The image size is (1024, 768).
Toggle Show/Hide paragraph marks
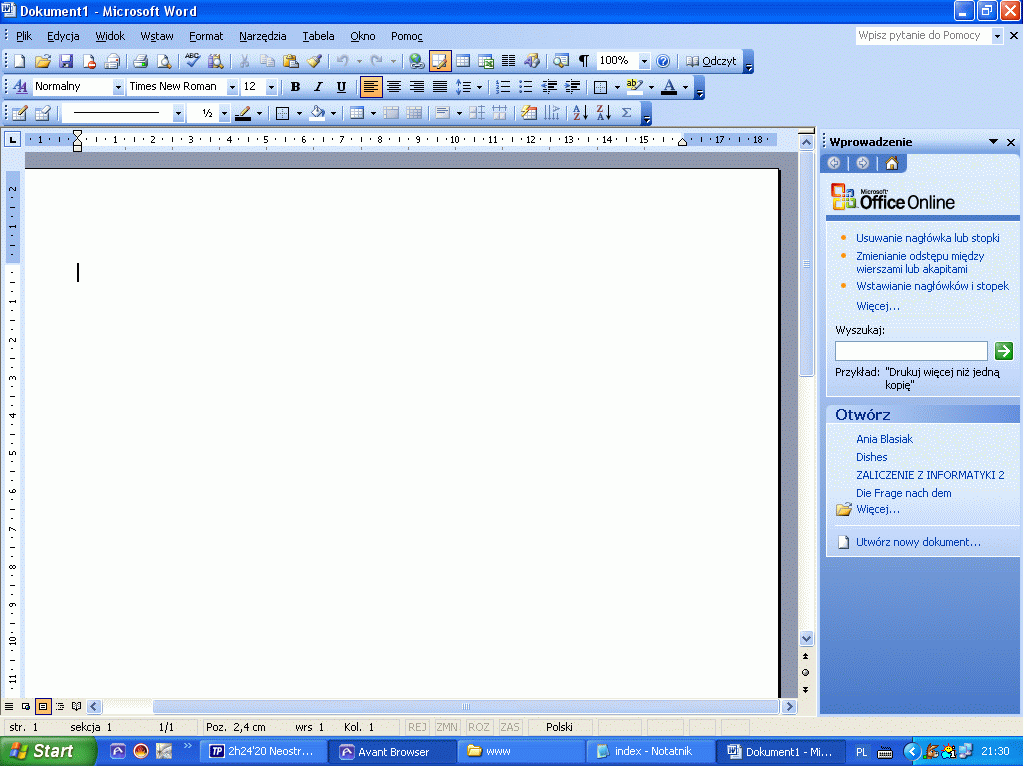point(584,61)
